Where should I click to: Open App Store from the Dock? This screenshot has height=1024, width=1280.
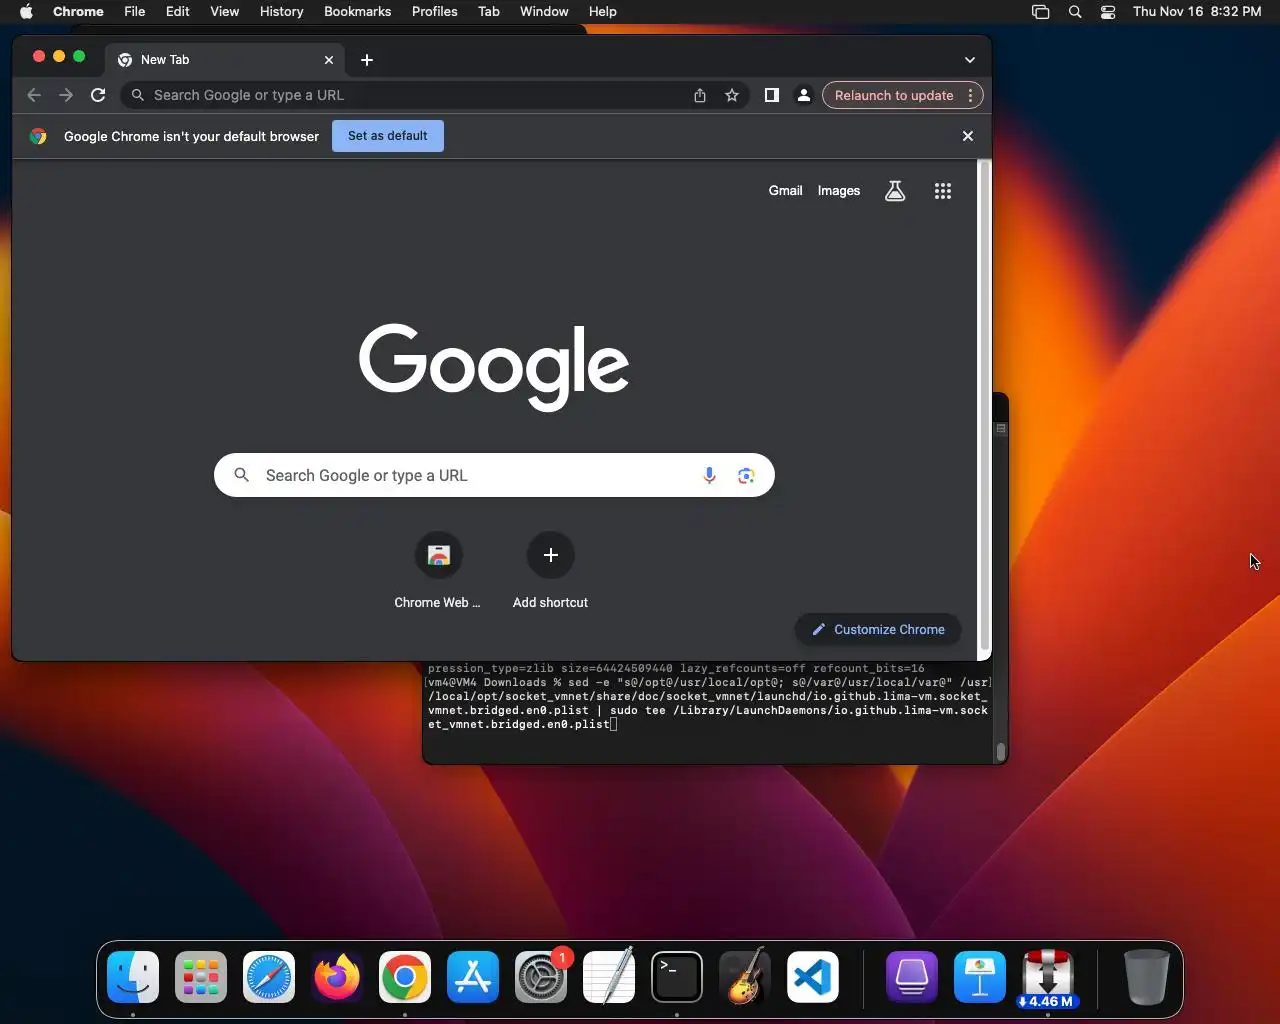coord(473,977)
